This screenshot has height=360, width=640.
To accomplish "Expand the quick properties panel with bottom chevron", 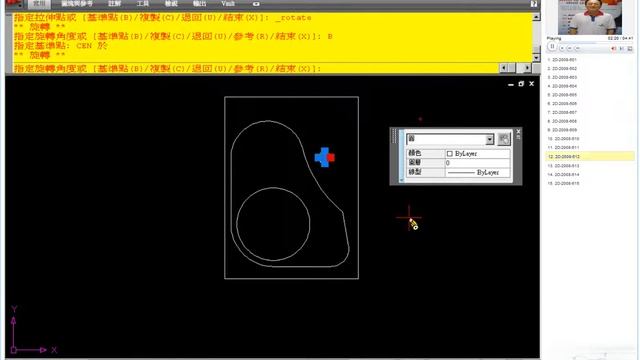I will (x=402, y=180).
